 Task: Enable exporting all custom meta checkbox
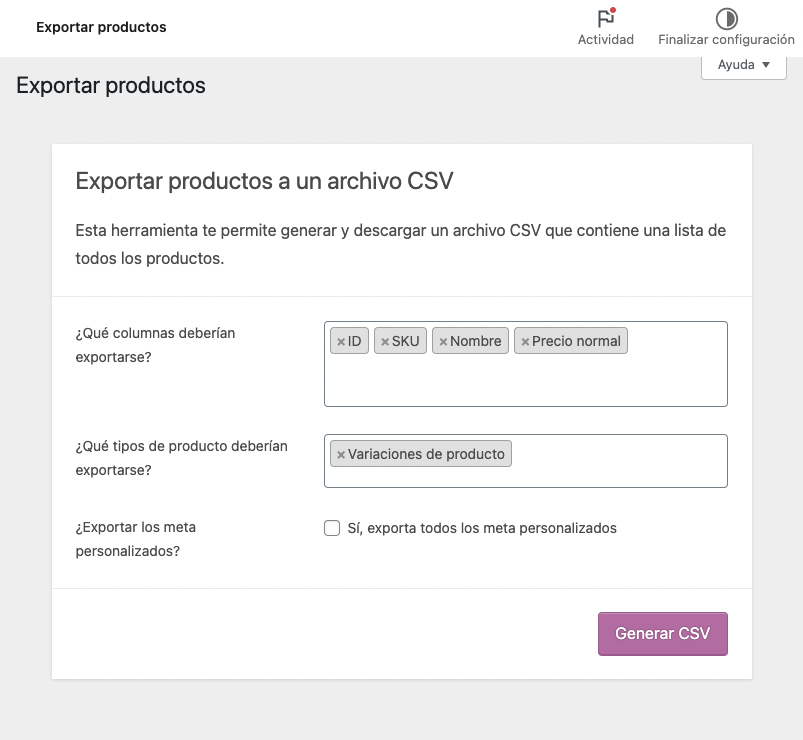click(x=332, y=528)
